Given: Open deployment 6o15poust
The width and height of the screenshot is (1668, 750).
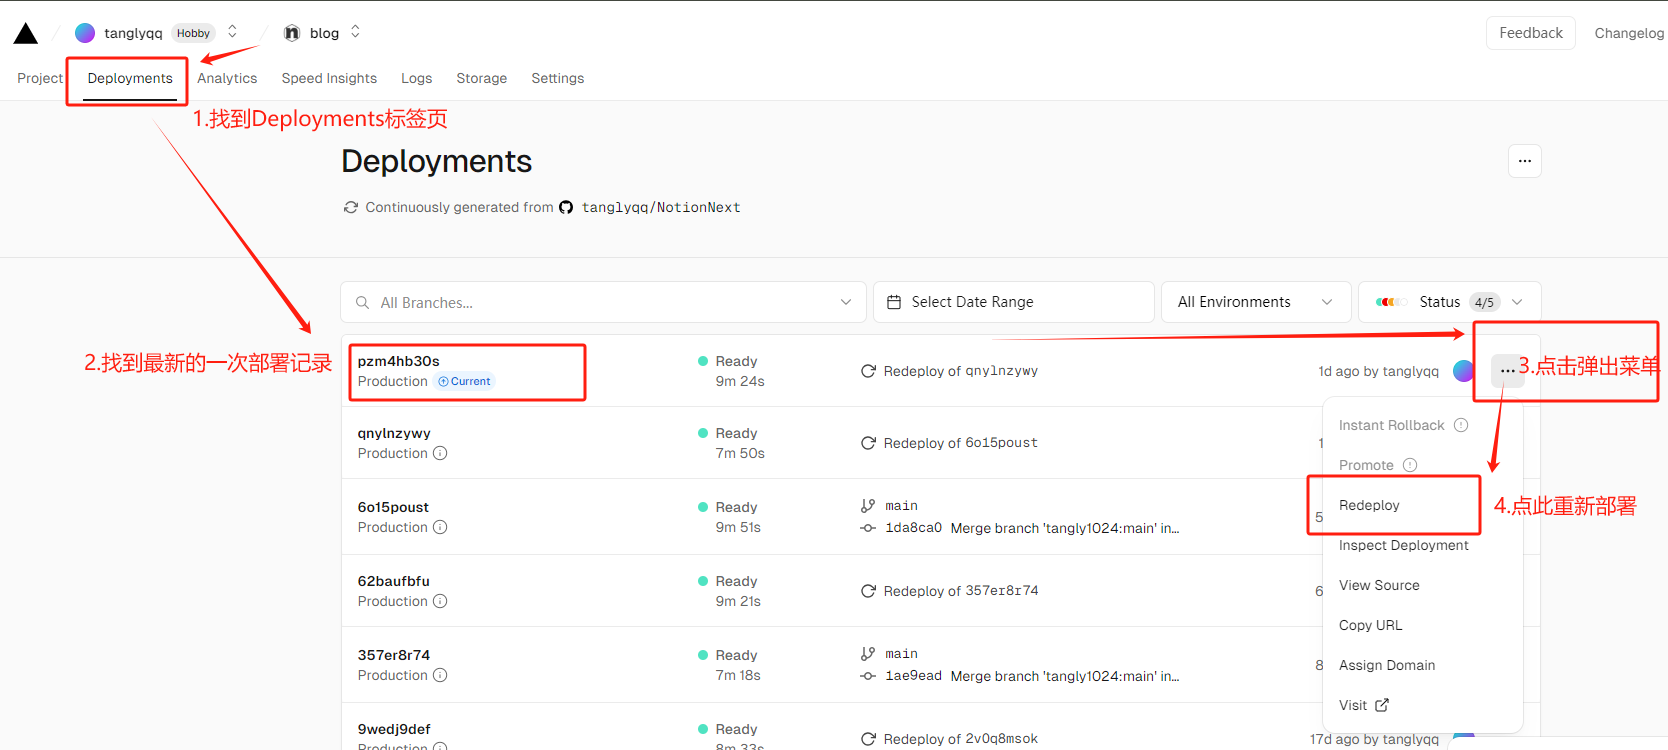Looking at the screenshot, I should [393, 507].
